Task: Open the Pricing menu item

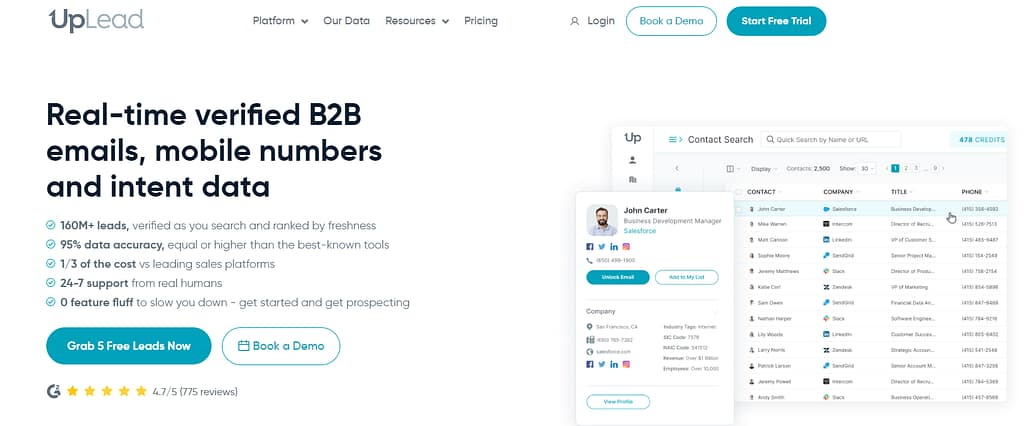Action: pyautogui.click(x=481, y=21)
